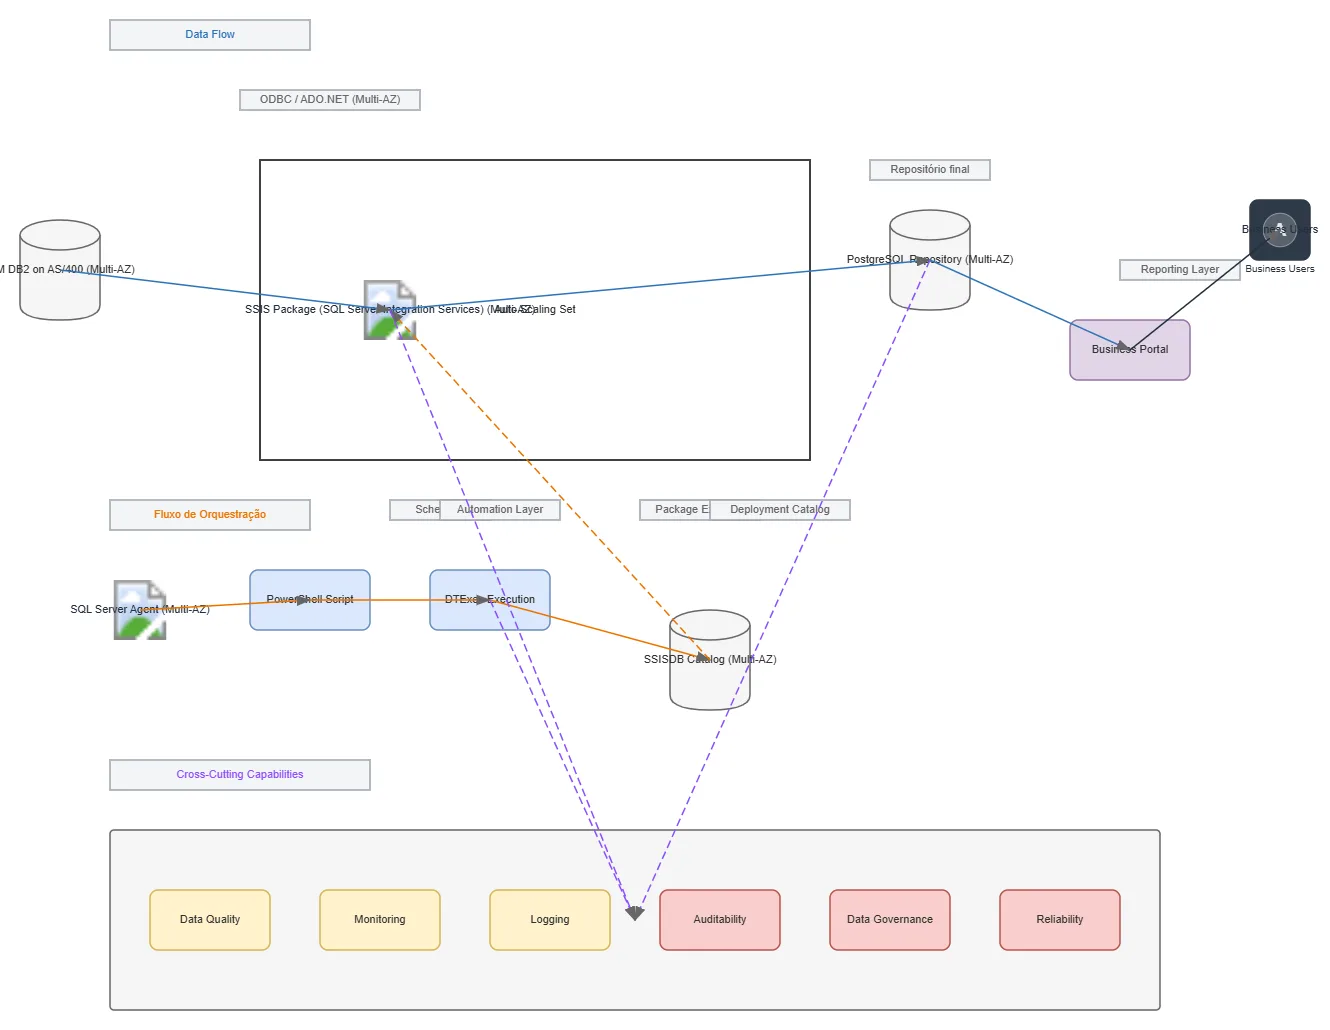Select the Automation Layer label
The width and height of the screenshot is (1330, 1030).
click(500, 510)
